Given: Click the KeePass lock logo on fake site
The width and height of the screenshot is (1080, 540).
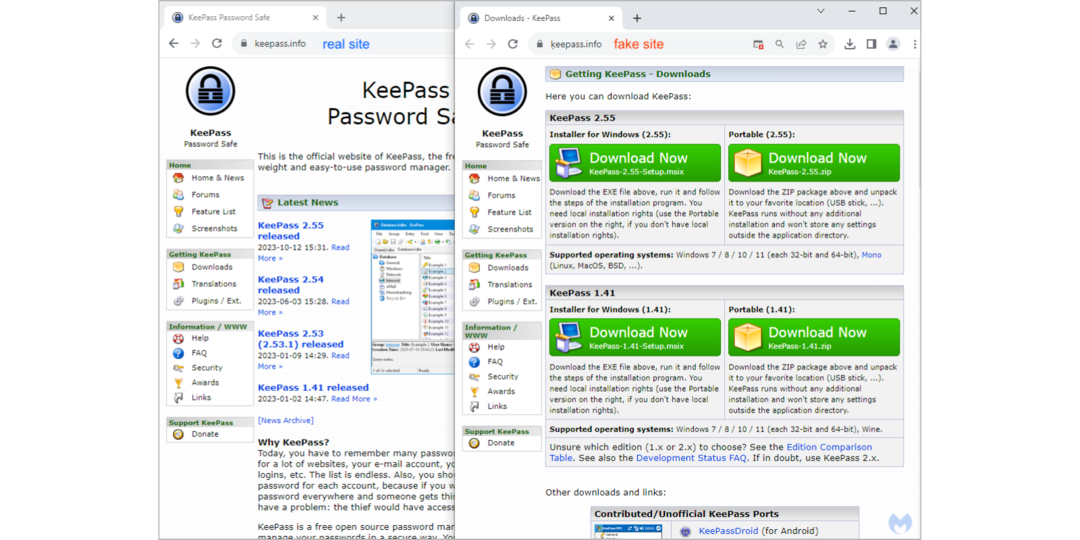Looking at the screenshot, I should coord(502,92).
